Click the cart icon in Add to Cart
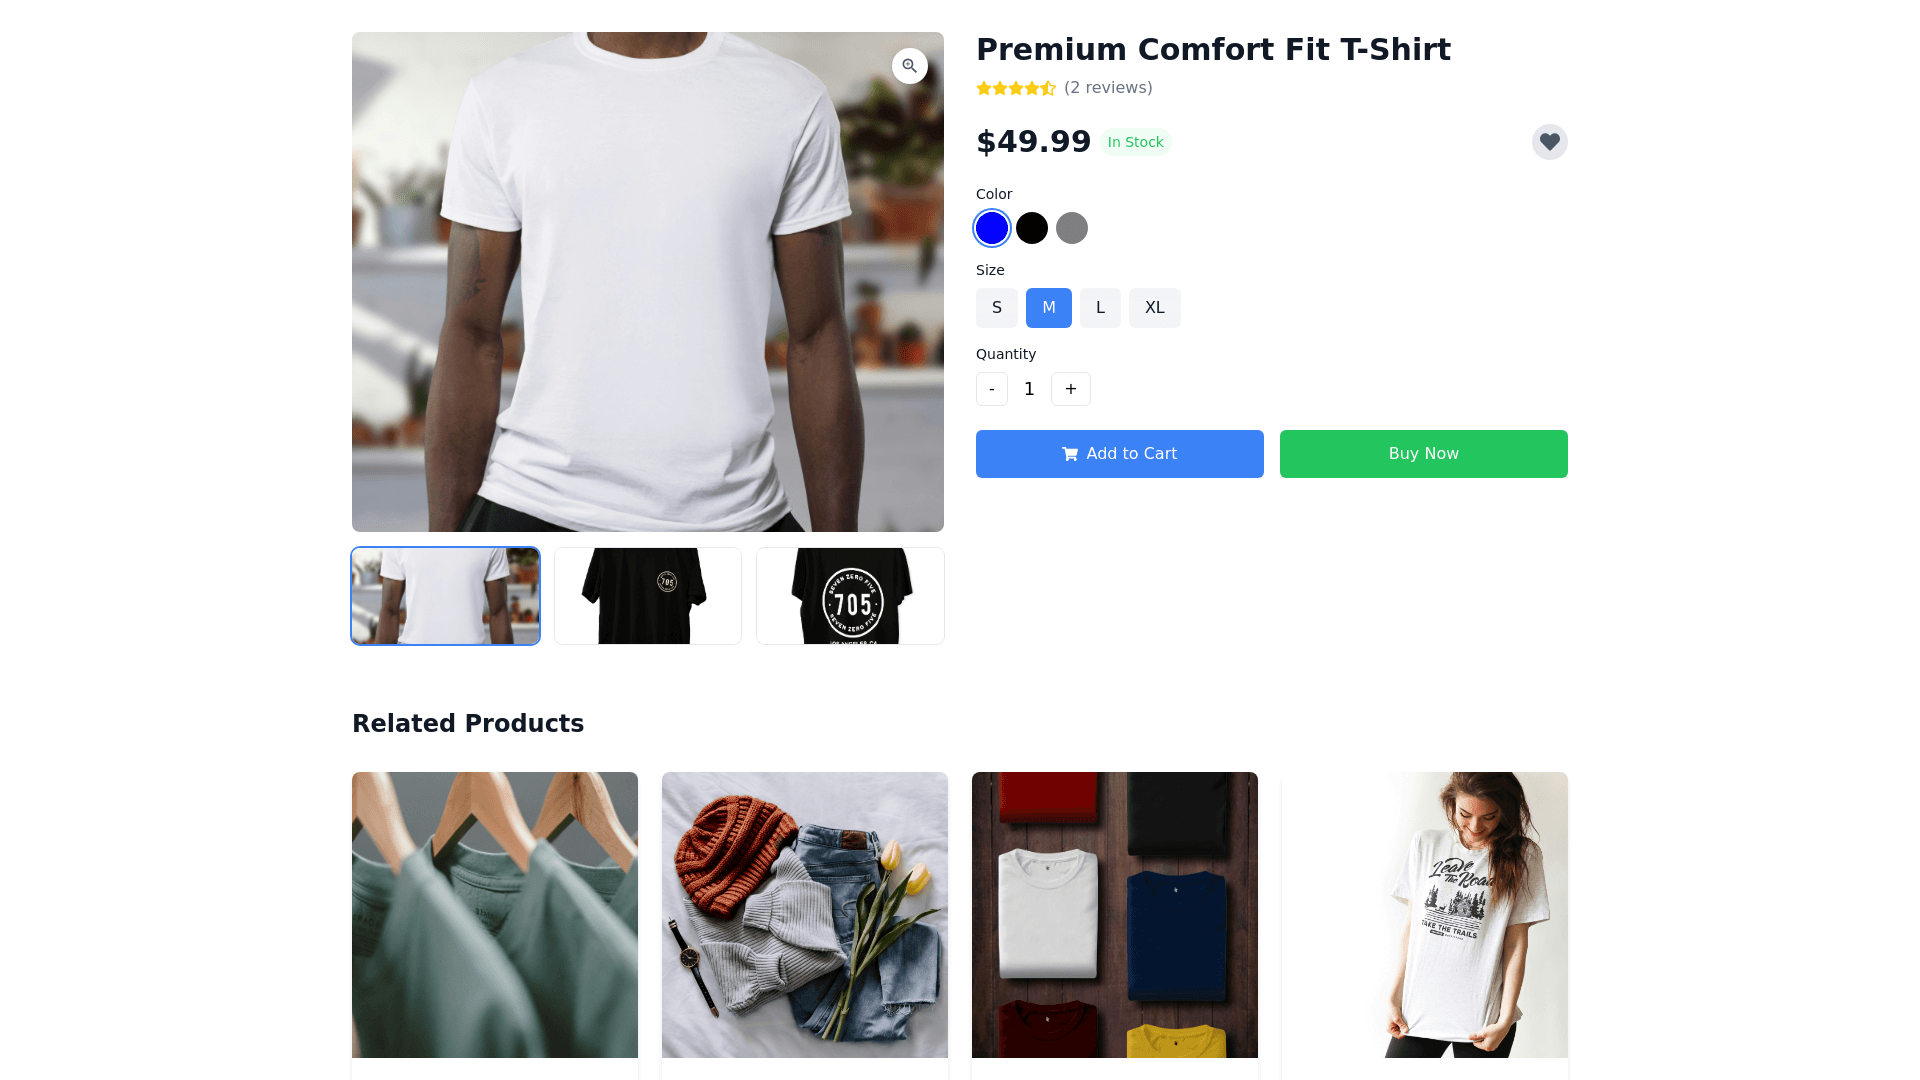Screen dimensions: 1920x1080 [x=1070, y=454]
